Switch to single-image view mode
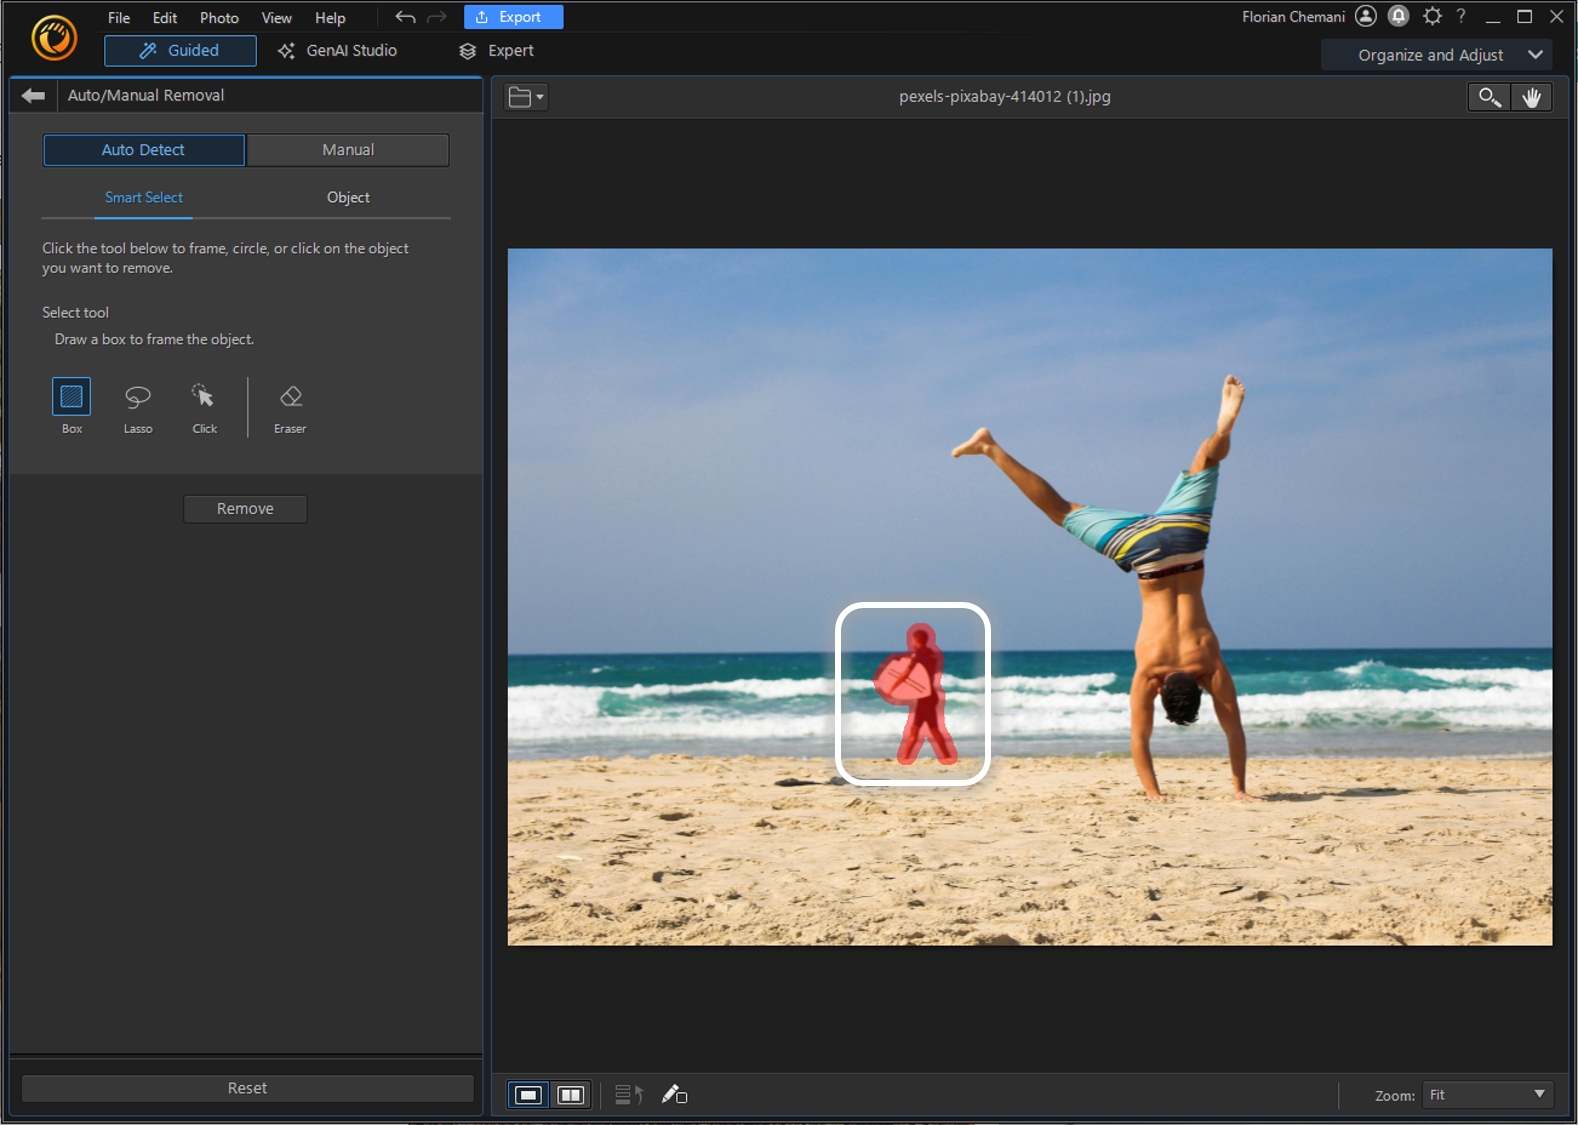Screen dimensions: 1578x1125 pos(528,1095)
